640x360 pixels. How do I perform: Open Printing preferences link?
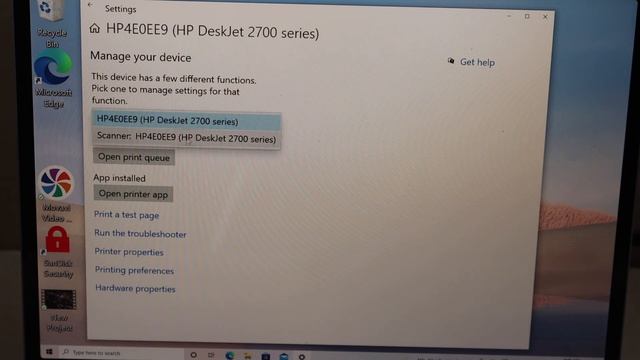pos(134,270)
